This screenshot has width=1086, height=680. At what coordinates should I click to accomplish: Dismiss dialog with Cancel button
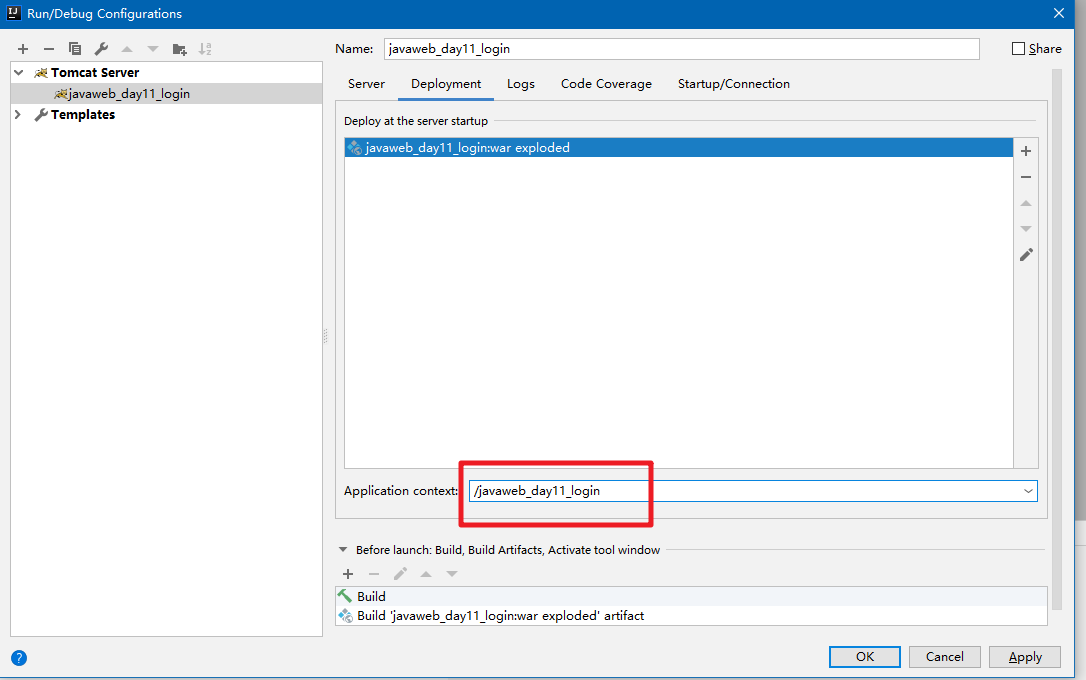pos(945,656)
